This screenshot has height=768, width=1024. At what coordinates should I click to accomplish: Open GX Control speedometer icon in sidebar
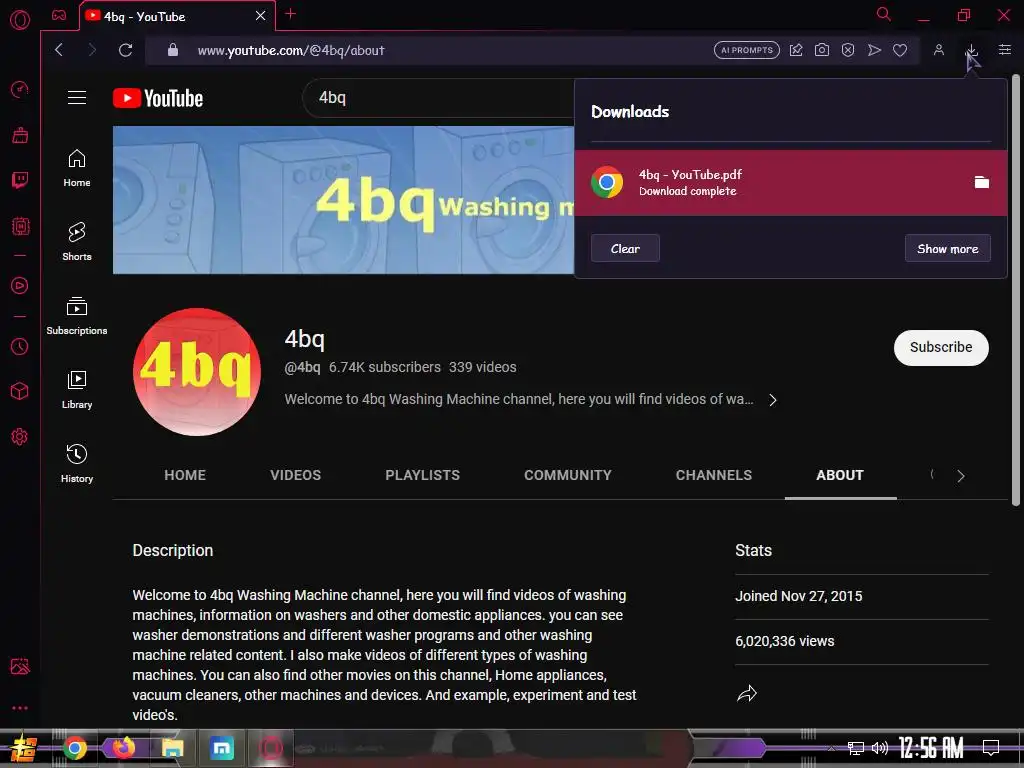(x=20, y=89)
